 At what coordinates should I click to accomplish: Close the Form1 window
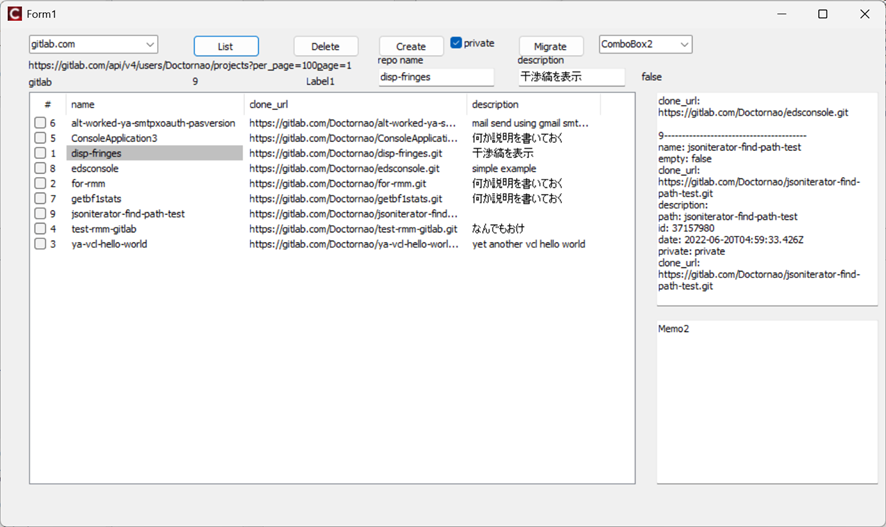[x=865, y=14]
